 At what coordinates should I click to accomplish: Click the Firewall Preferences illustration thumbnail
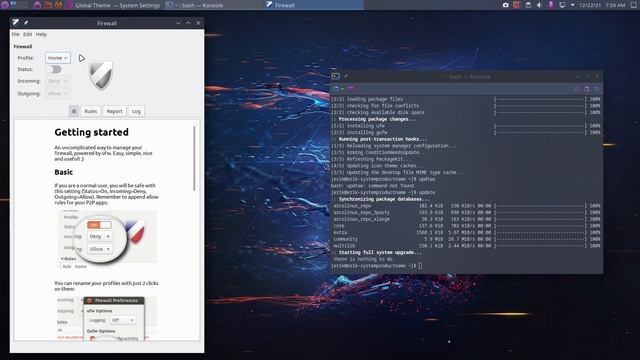(107, 318)
